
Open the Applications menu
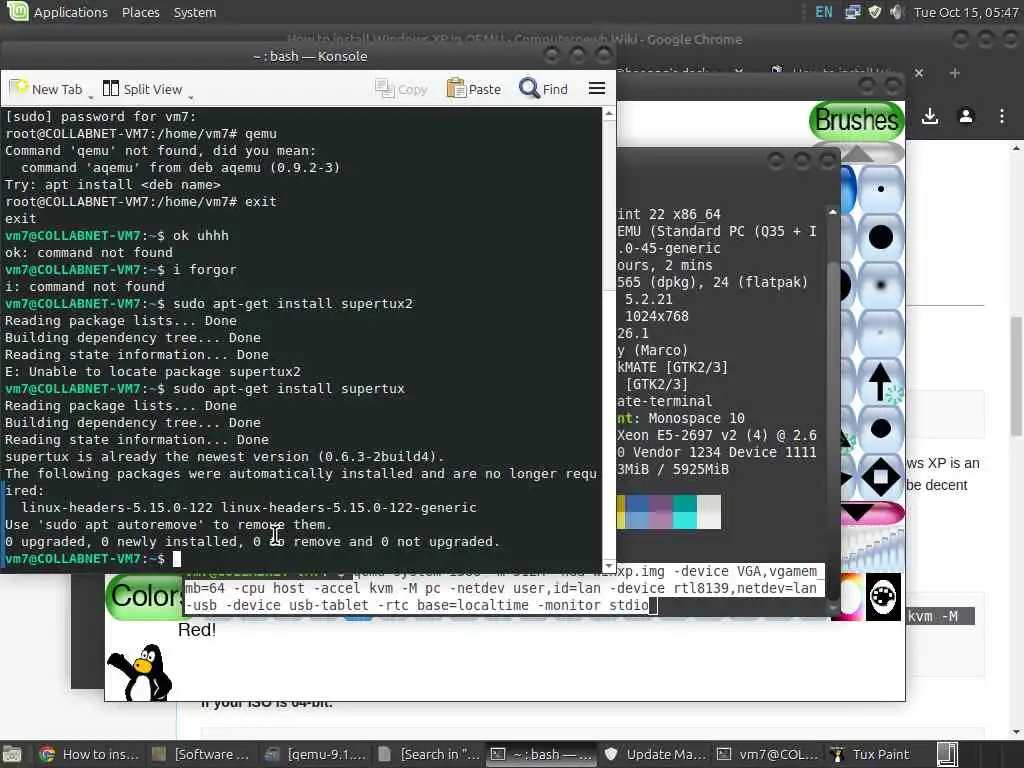tap(71, 12)
